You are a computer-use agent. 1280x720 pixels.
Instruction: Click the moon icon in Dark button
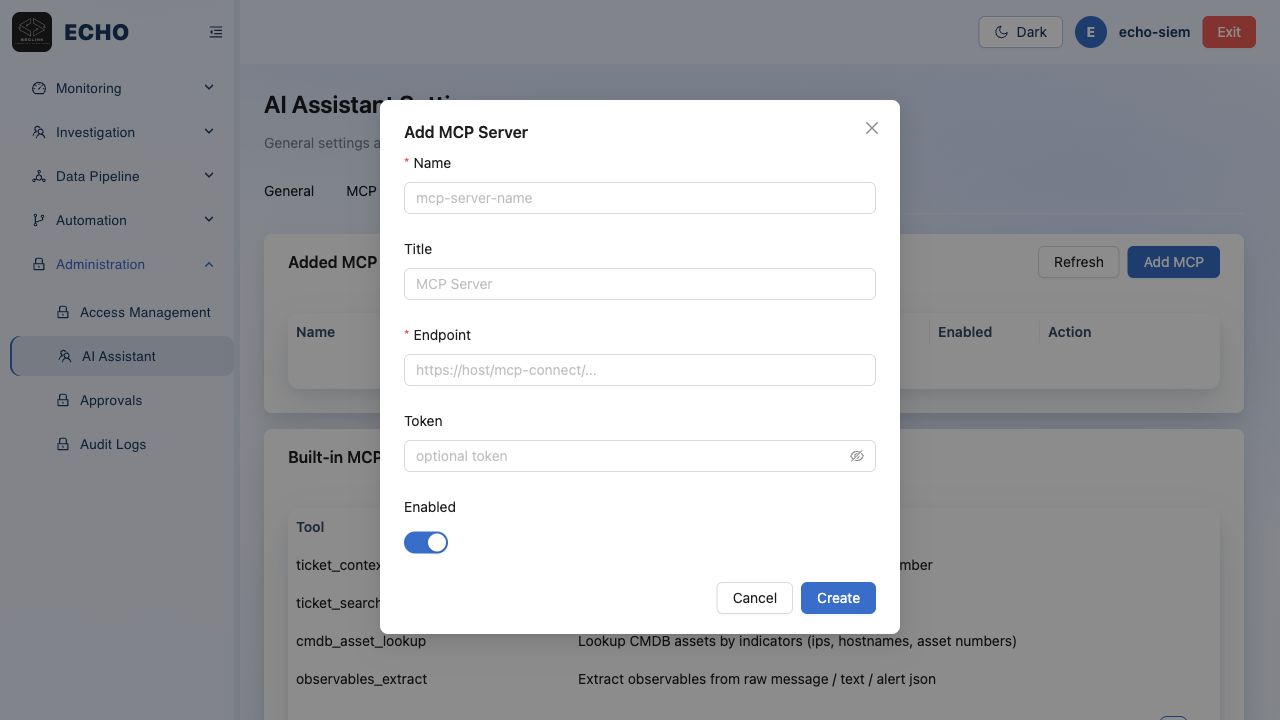1001,32
